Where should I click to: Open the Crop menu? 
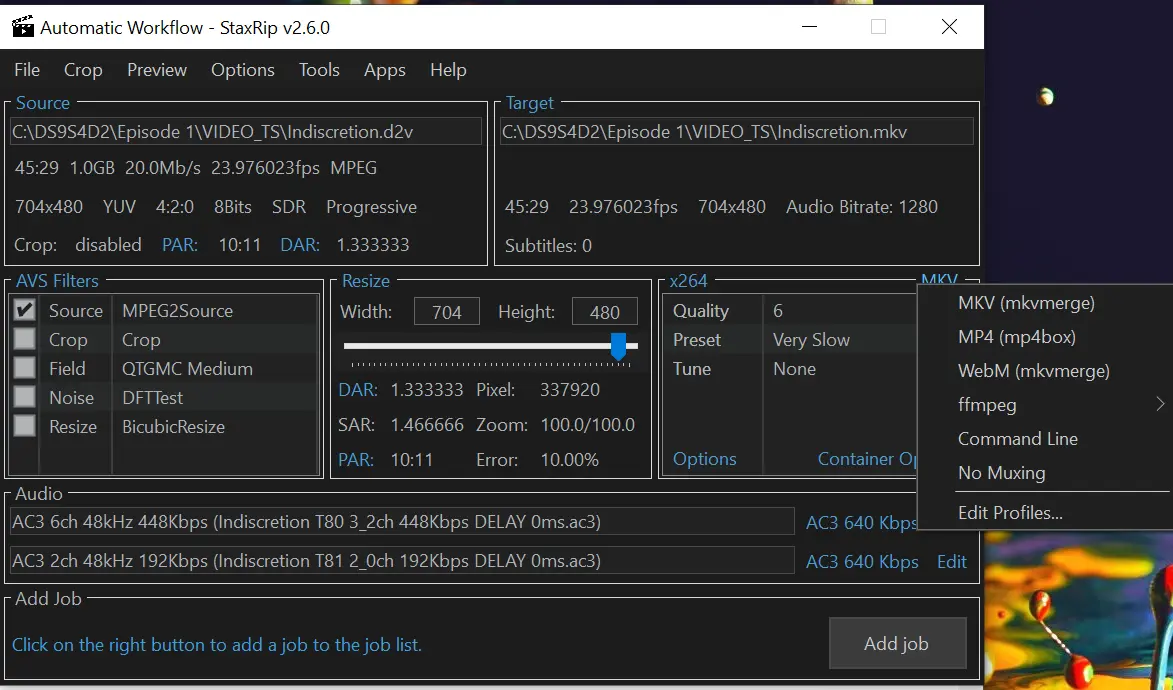pyautogui.click(x=83, y=70)
